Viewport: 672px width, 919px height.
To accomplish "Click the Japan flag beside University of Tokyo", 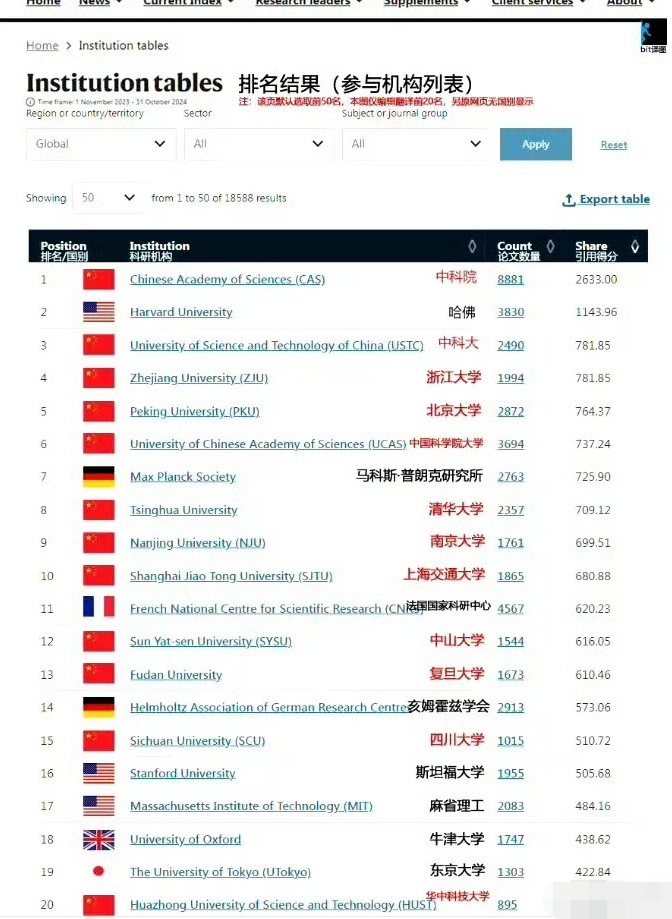I will coord(98,872).
